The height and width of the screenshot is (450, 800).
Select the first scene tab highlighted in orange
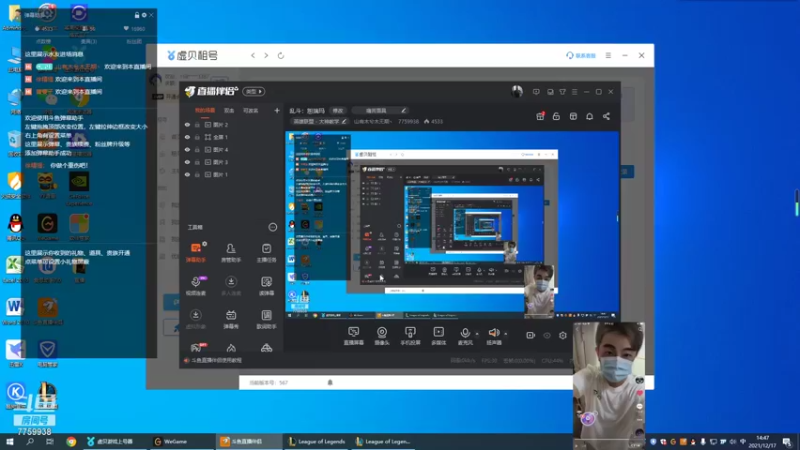point(205,110)
